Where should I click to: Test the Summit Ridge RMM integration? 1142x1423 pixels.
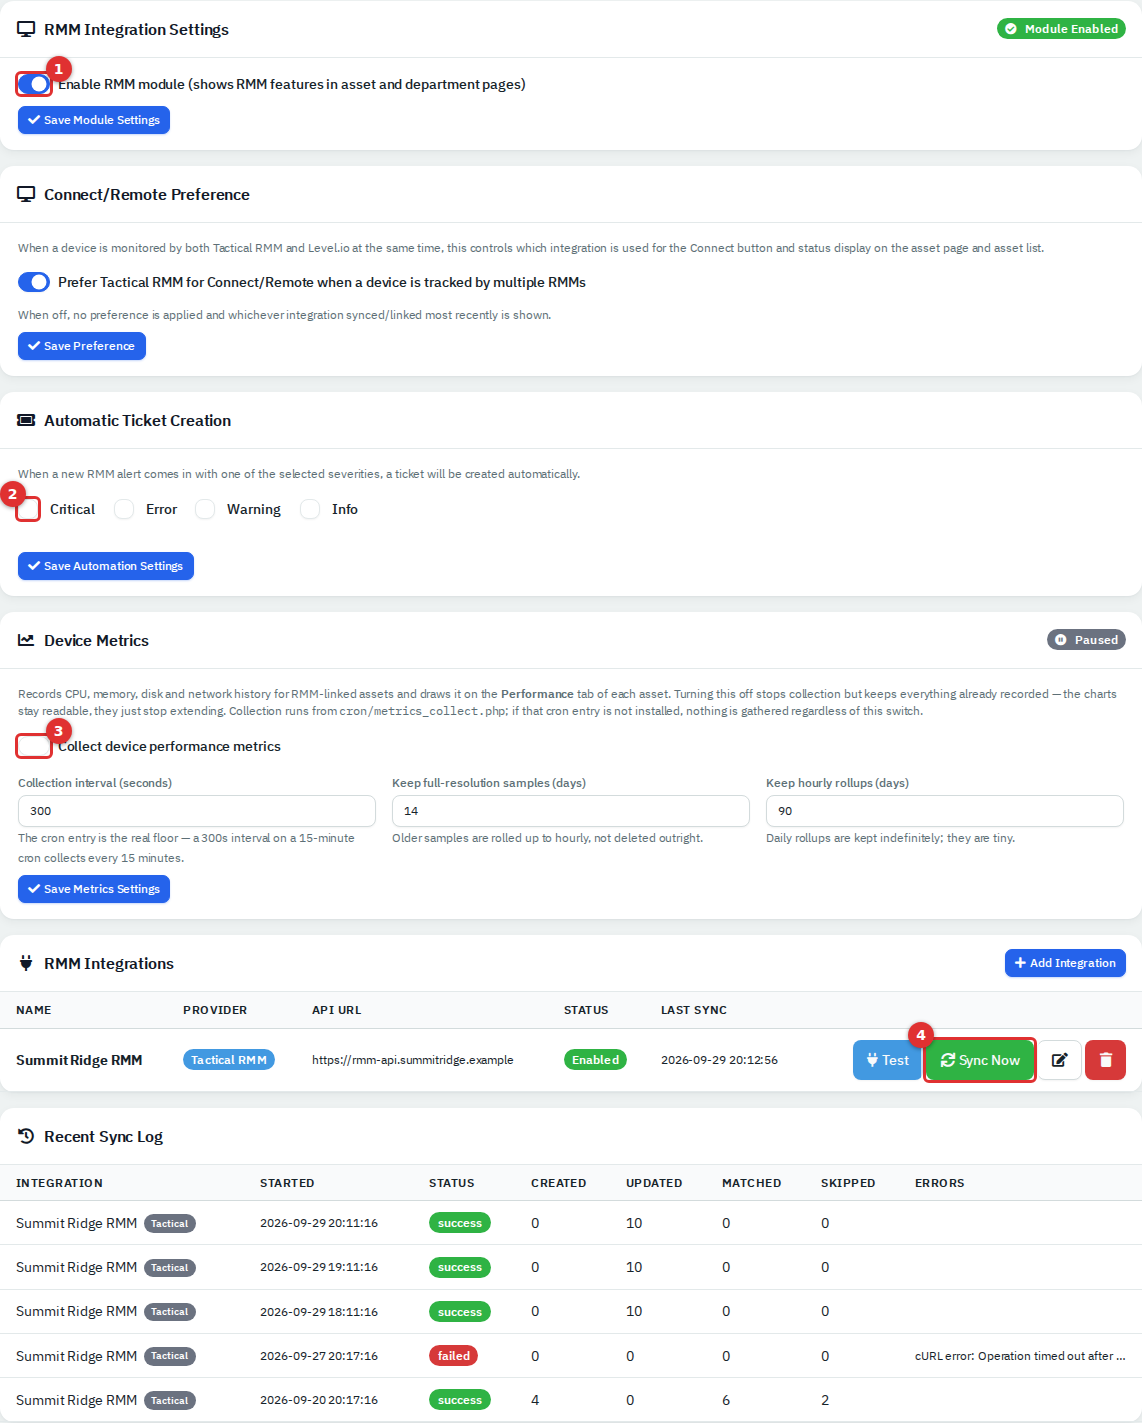tap(887, 1060)
